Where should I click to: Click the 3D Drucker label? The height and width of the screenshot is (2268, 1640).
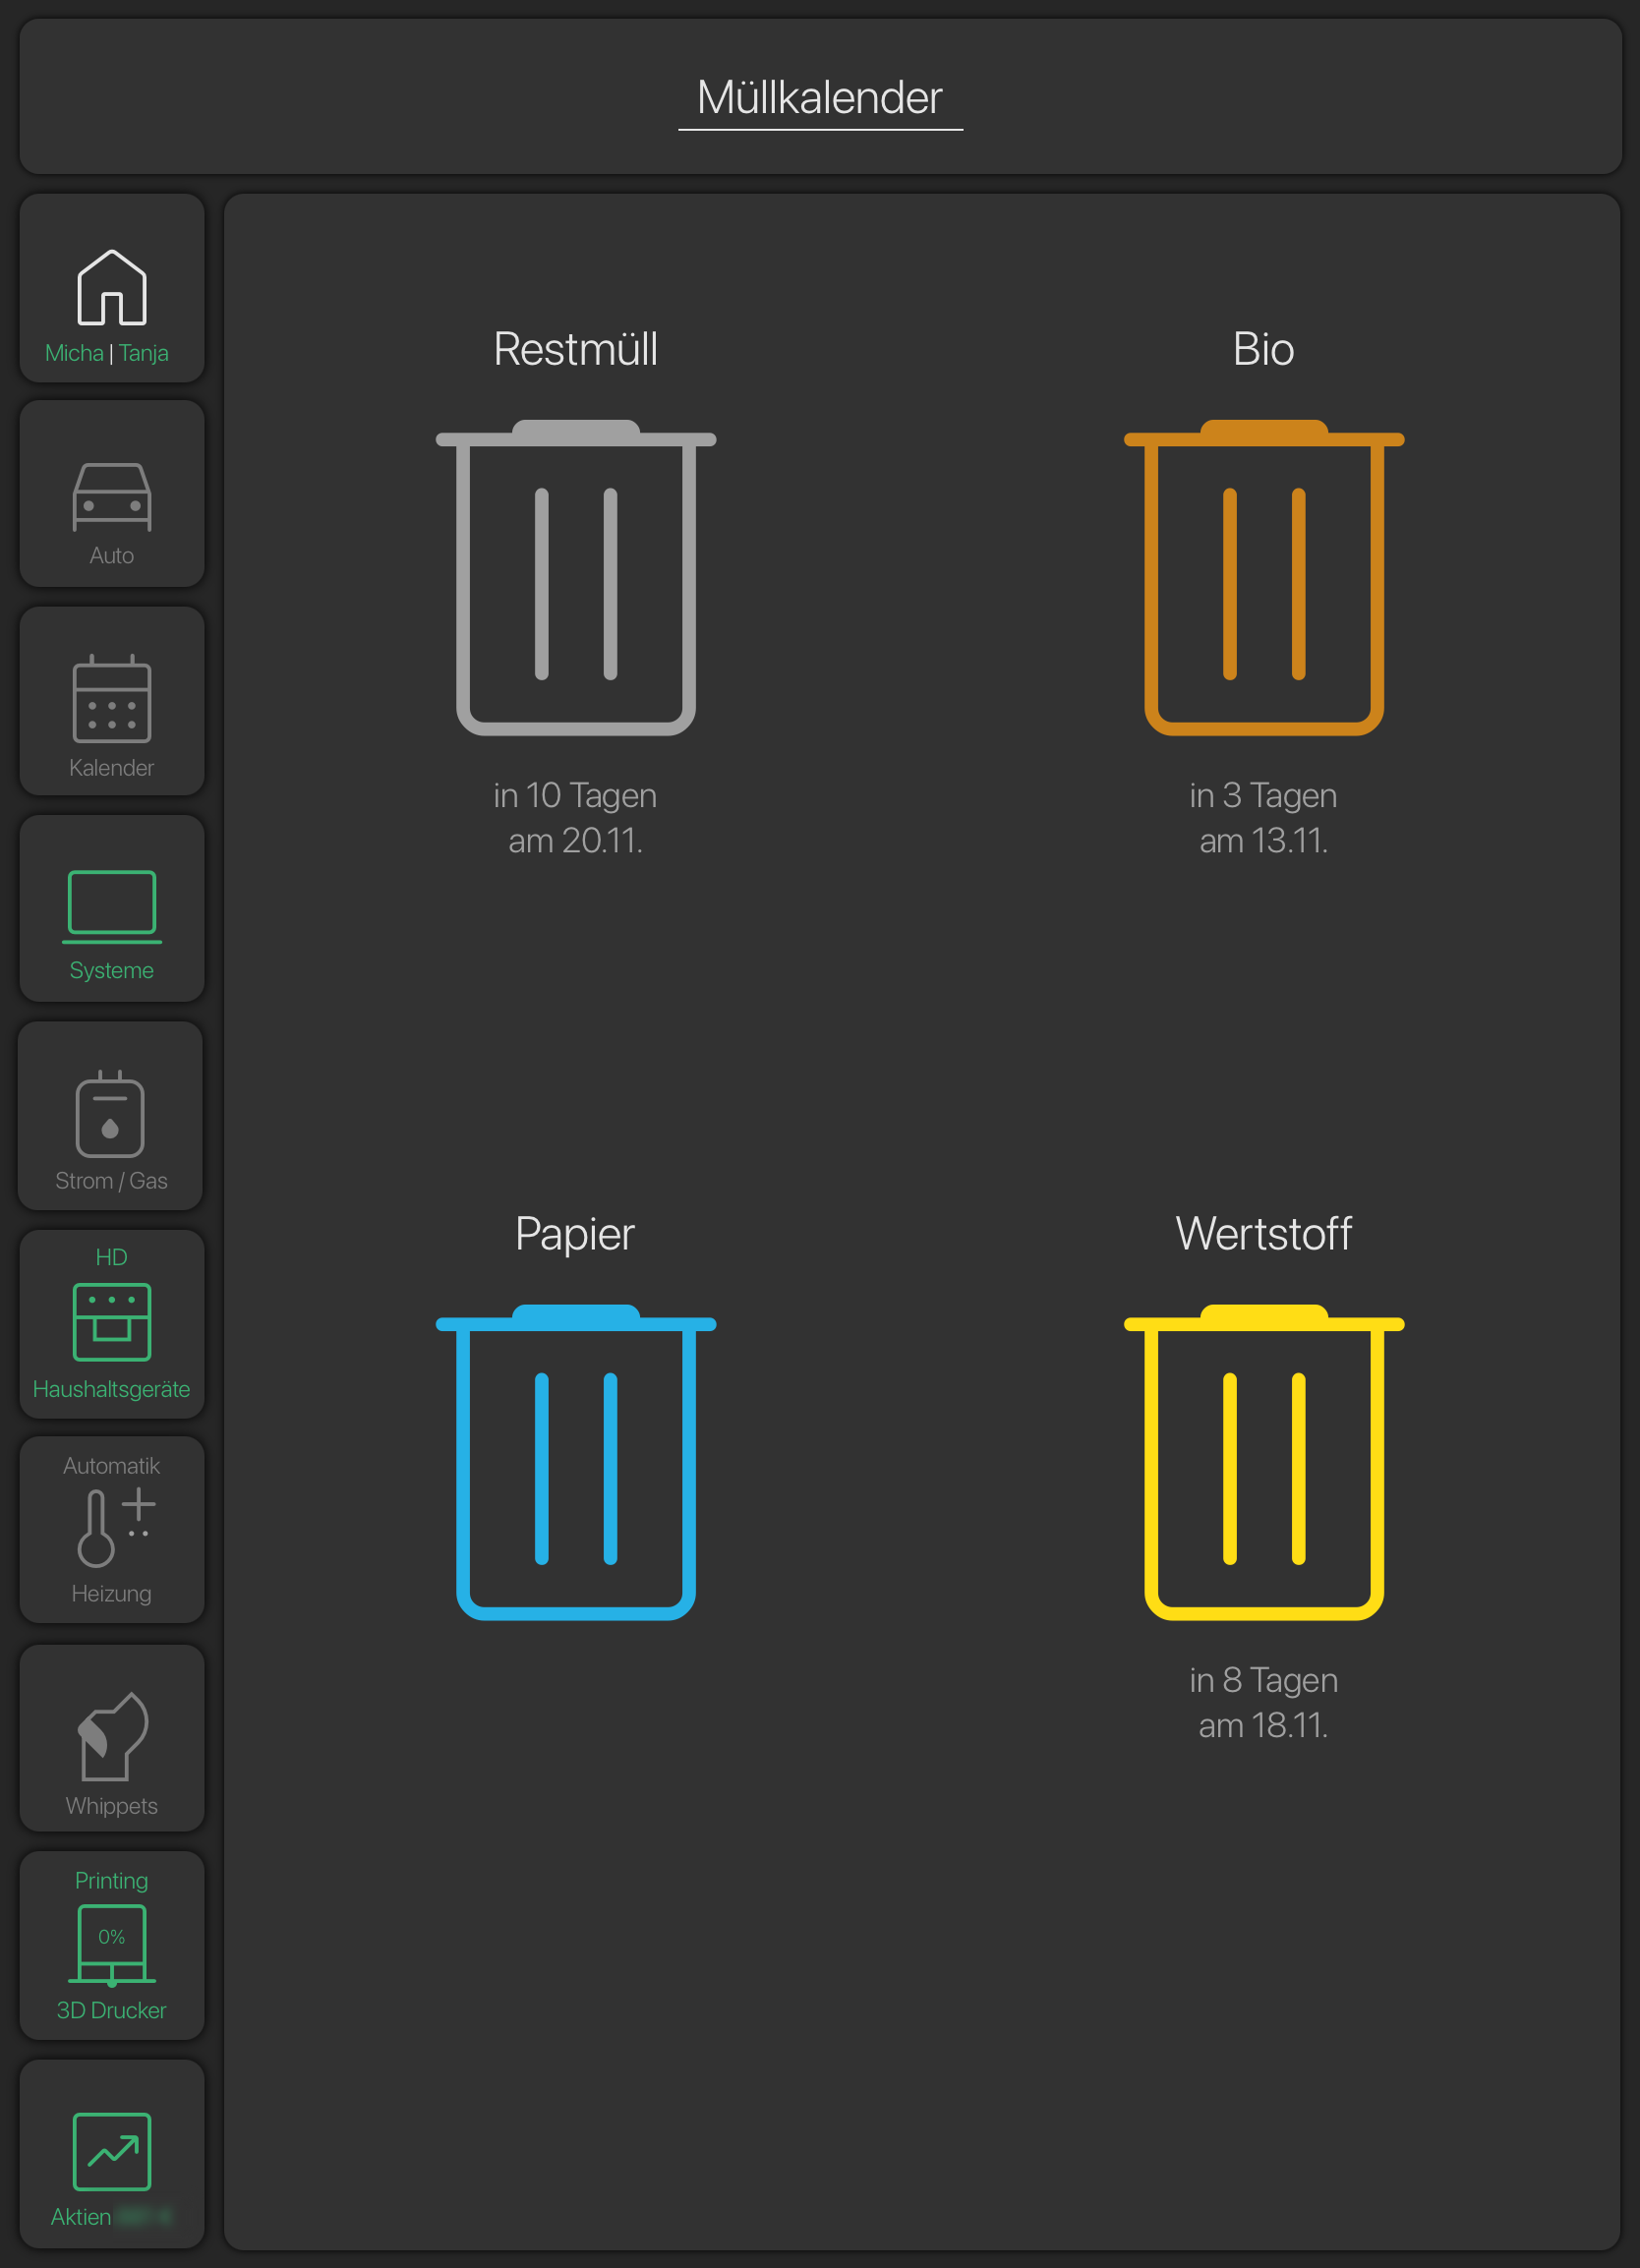(112, 2010)
